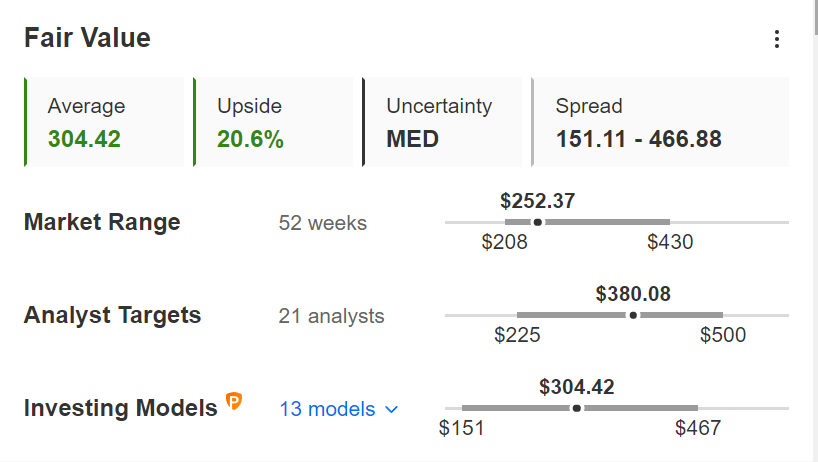The image size is (818, 462).
Task: Click the Spread 151.11 - 466.88 card
Action: click(x=660, y=122)
